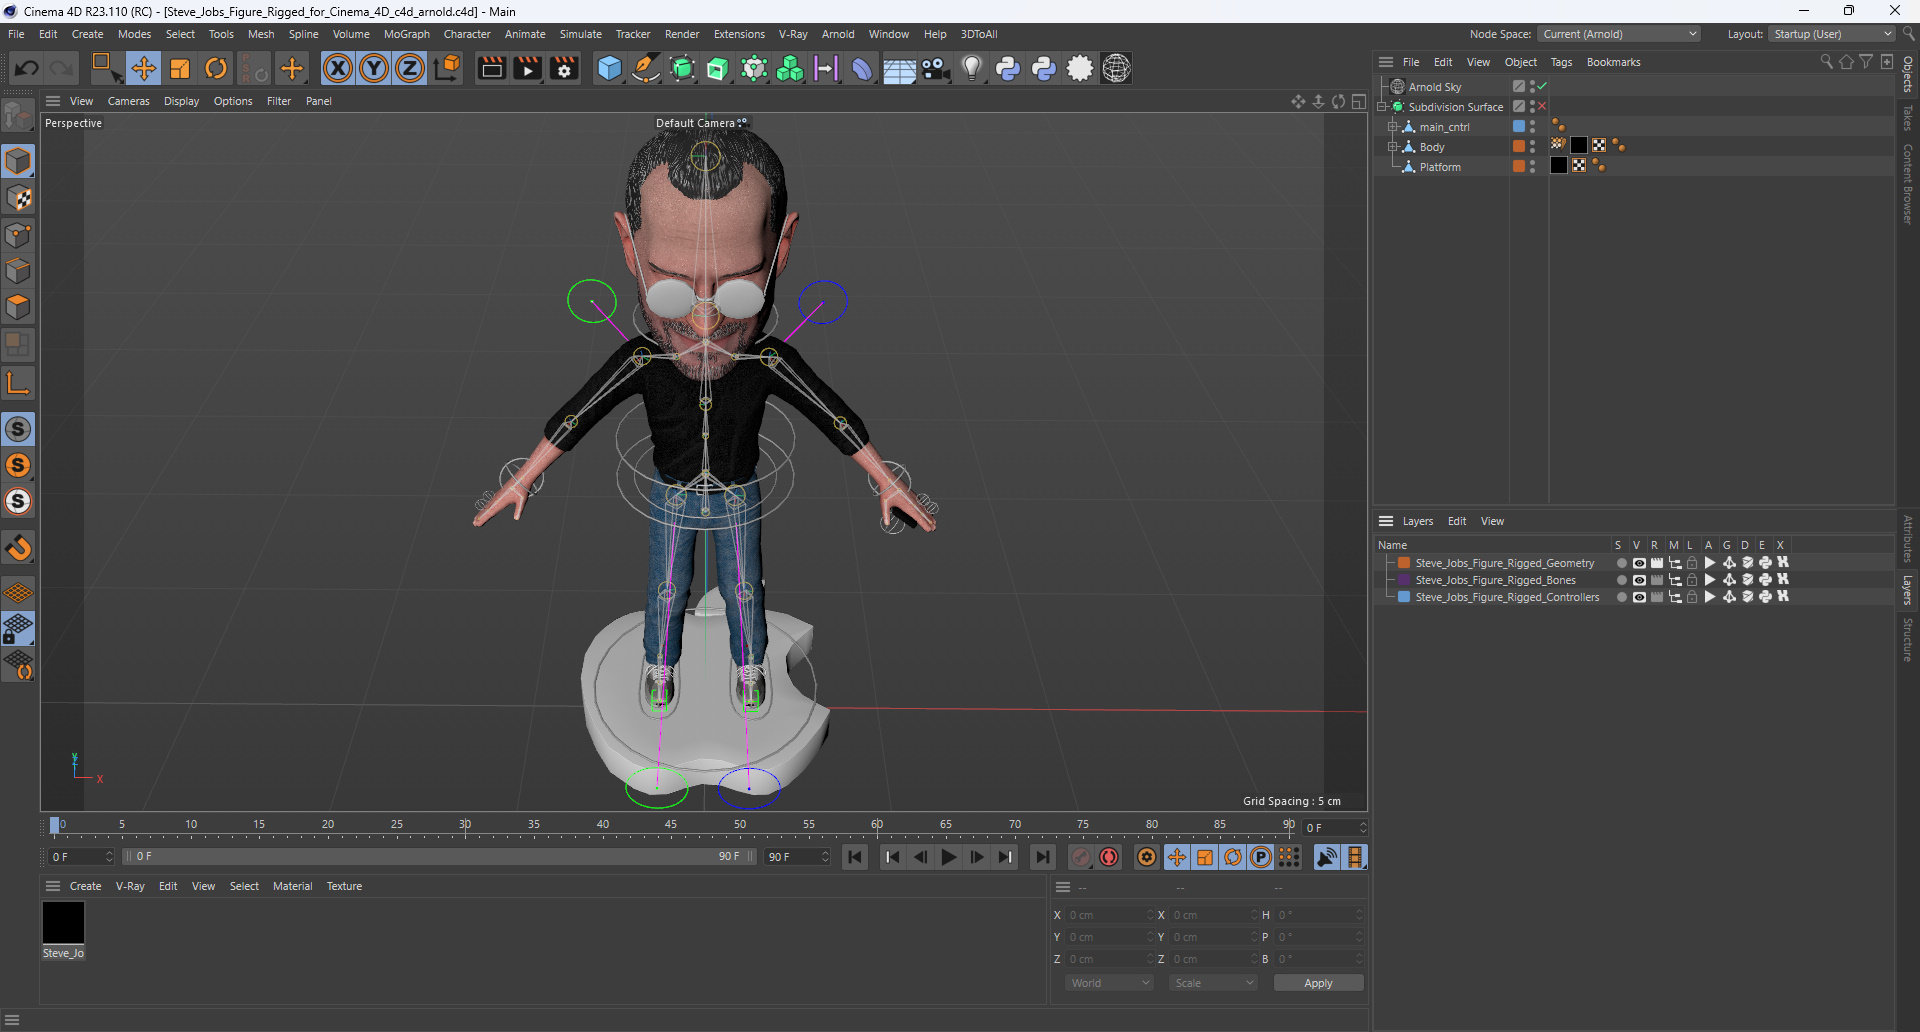Viewport: 1920px width, 1032px height.
Task: Add a Cube primitive object
Action: point(609,68)
